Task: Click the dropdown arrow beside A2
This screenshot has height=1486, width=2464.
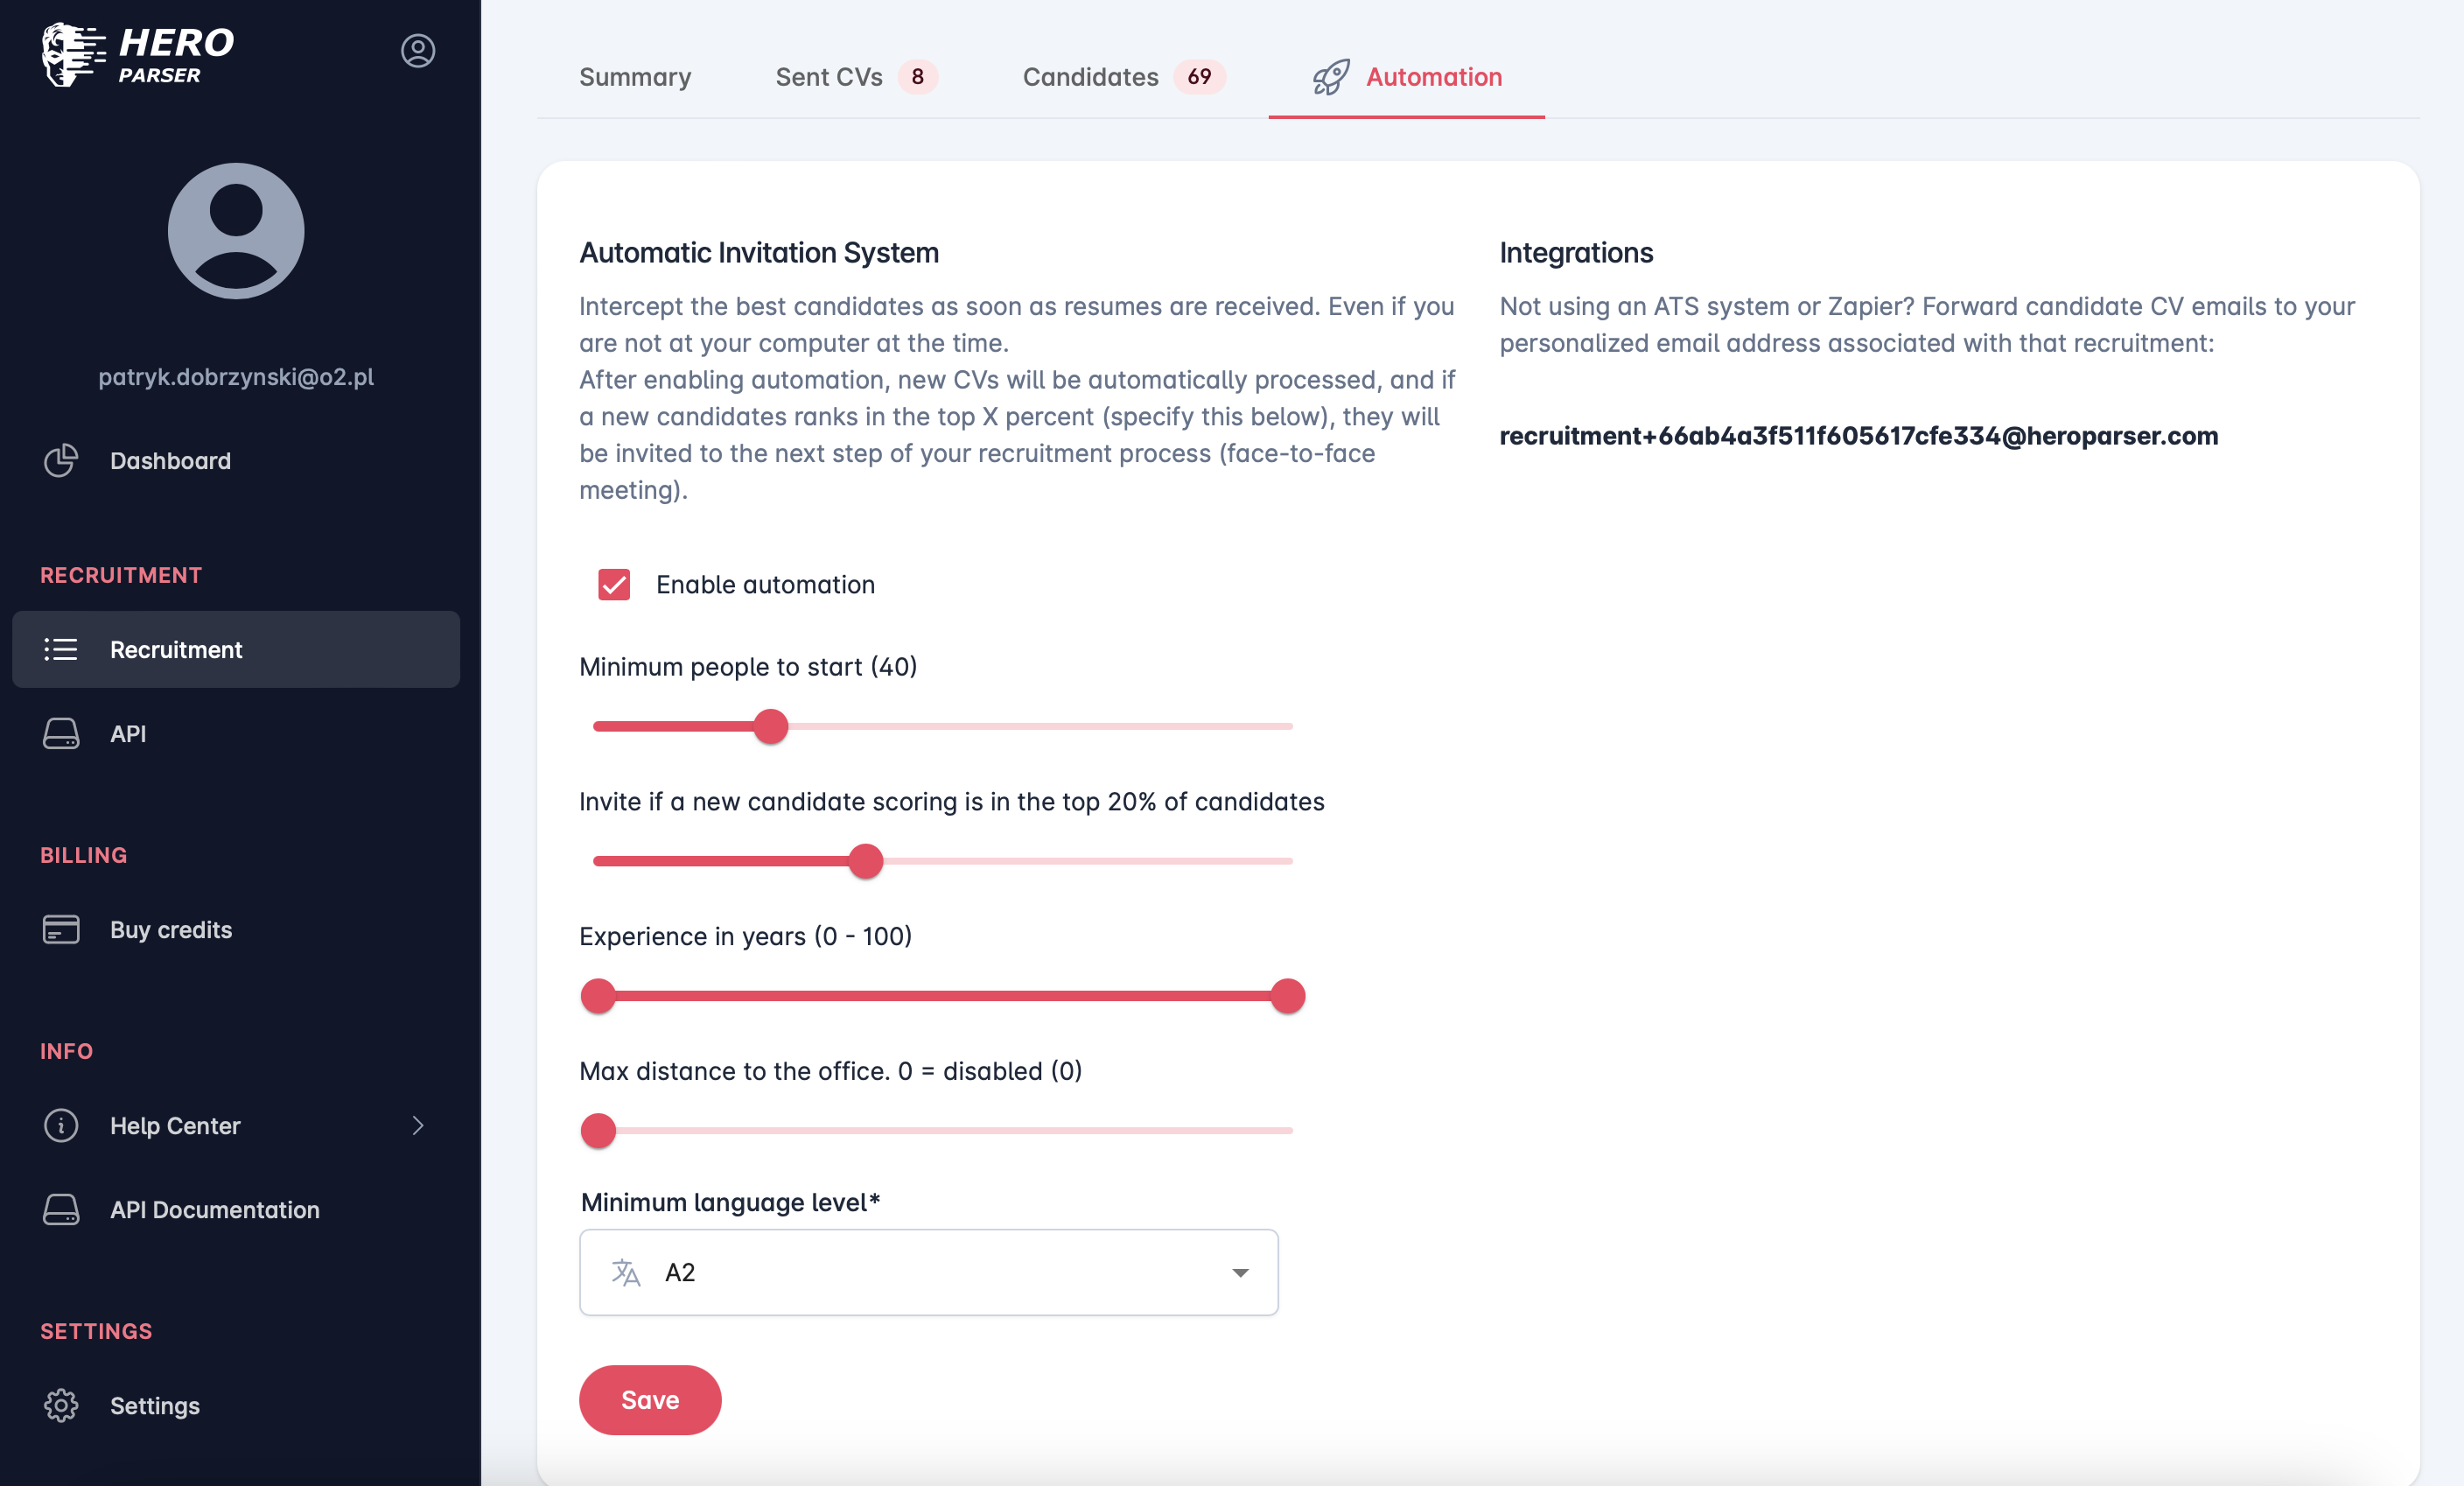Action: 1240,1272
